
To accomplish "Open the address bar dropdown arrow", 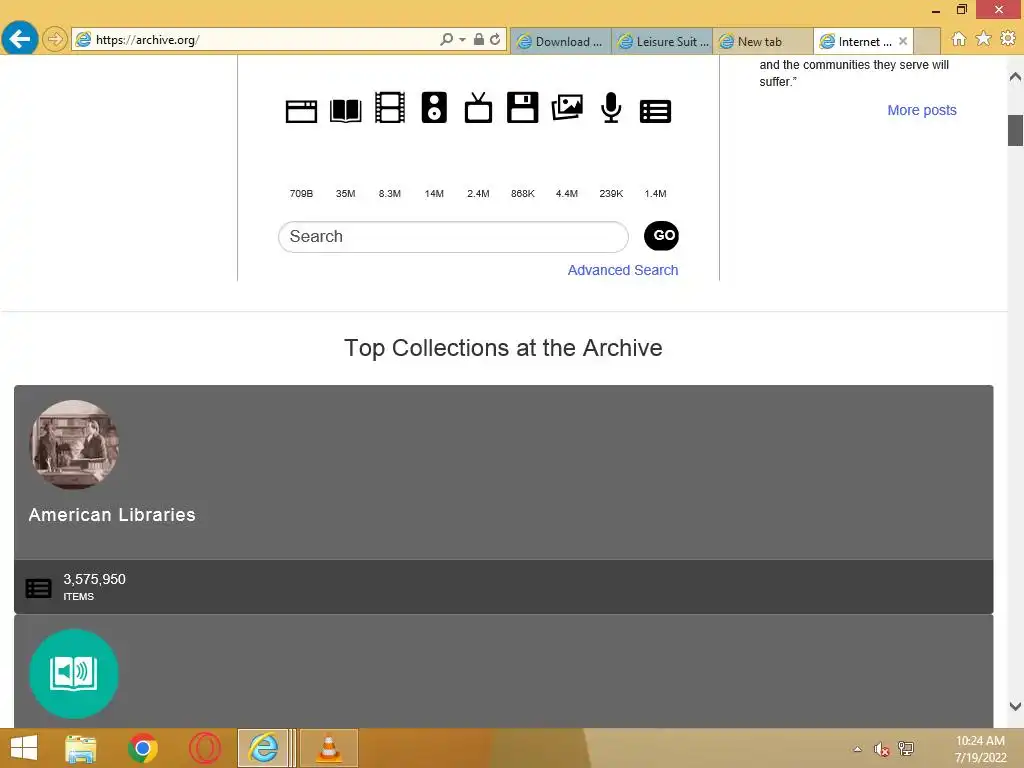I will tap(462, 40).
